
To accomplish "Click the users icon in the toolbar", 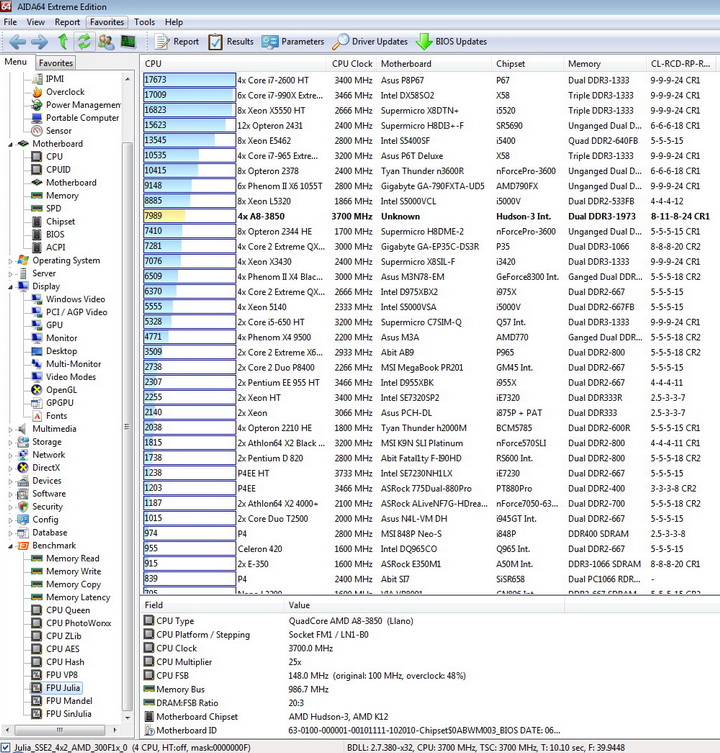I will [x=106, y=42].
